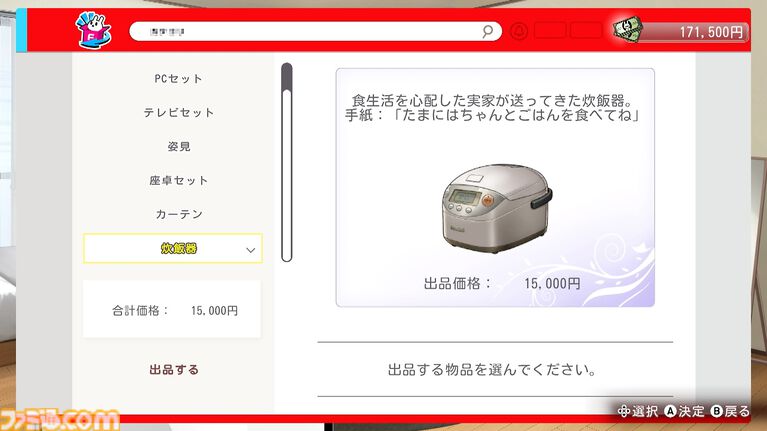Click the 出品する listing button
The height and width of the screenshot is (431, 767).
(174, 369)
